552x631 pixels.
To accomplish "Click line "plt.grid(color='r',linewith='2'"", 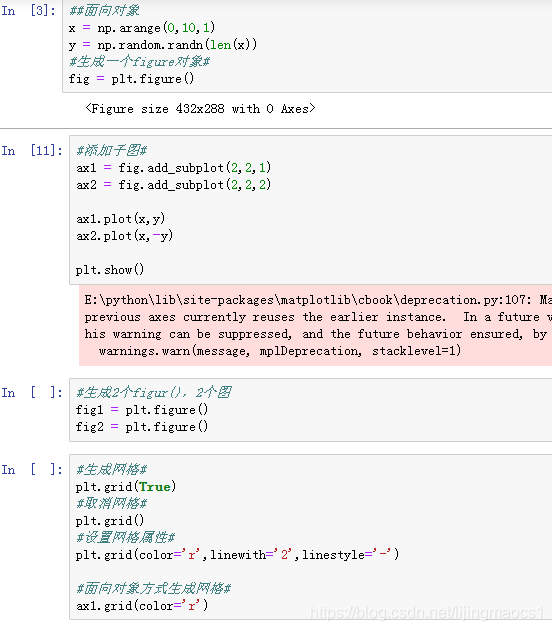I will (x=237, y=555).
